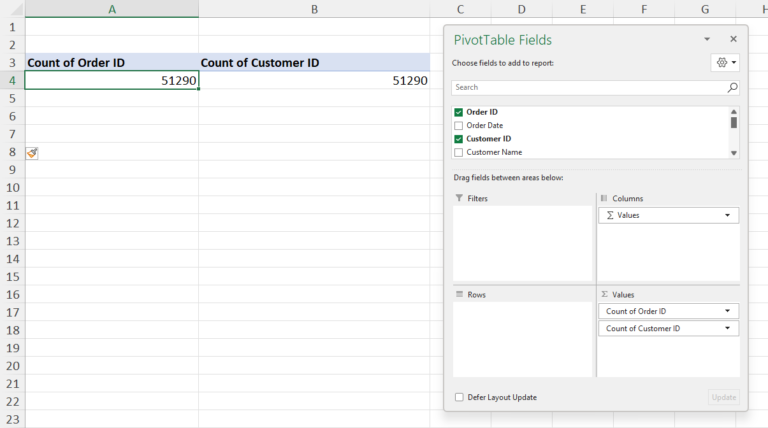The image size is (768, 428).
Task: Open the Tools gear icon menu
Action: 725,62
